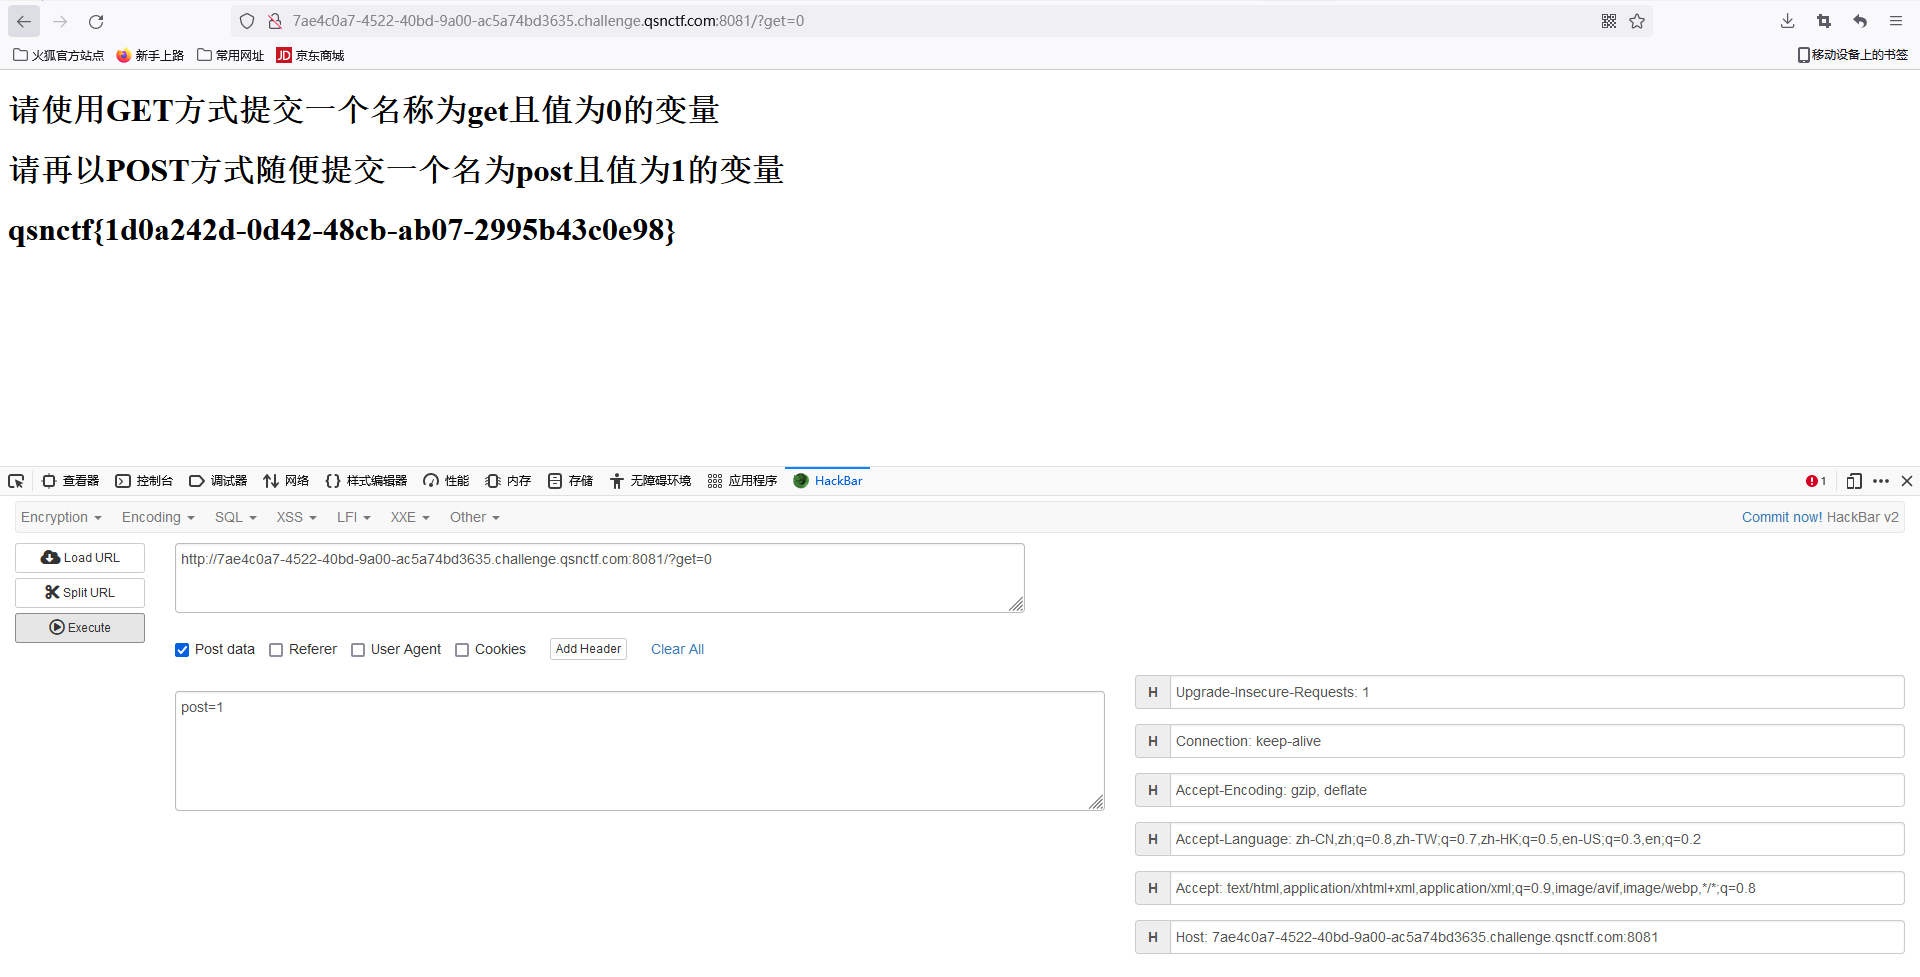
Task: Disable the Post data checkbox
Action: click(182, 649)
